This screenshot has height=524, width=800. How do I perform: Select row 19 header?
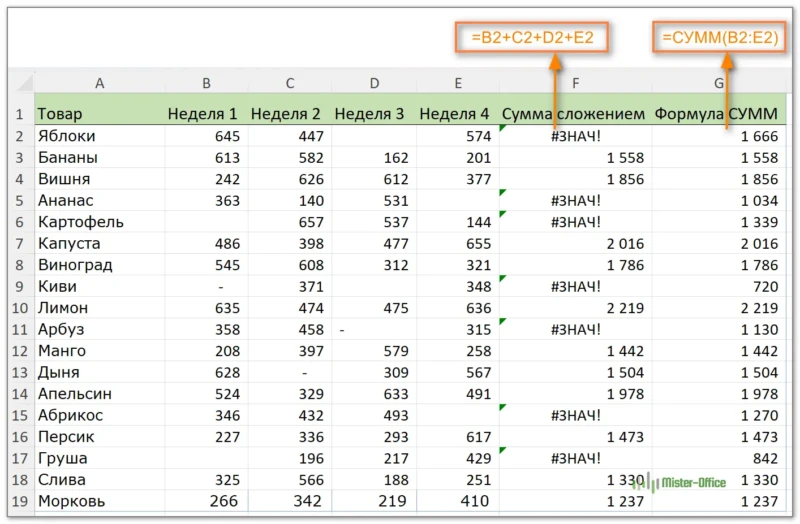(x=19, y=501)
